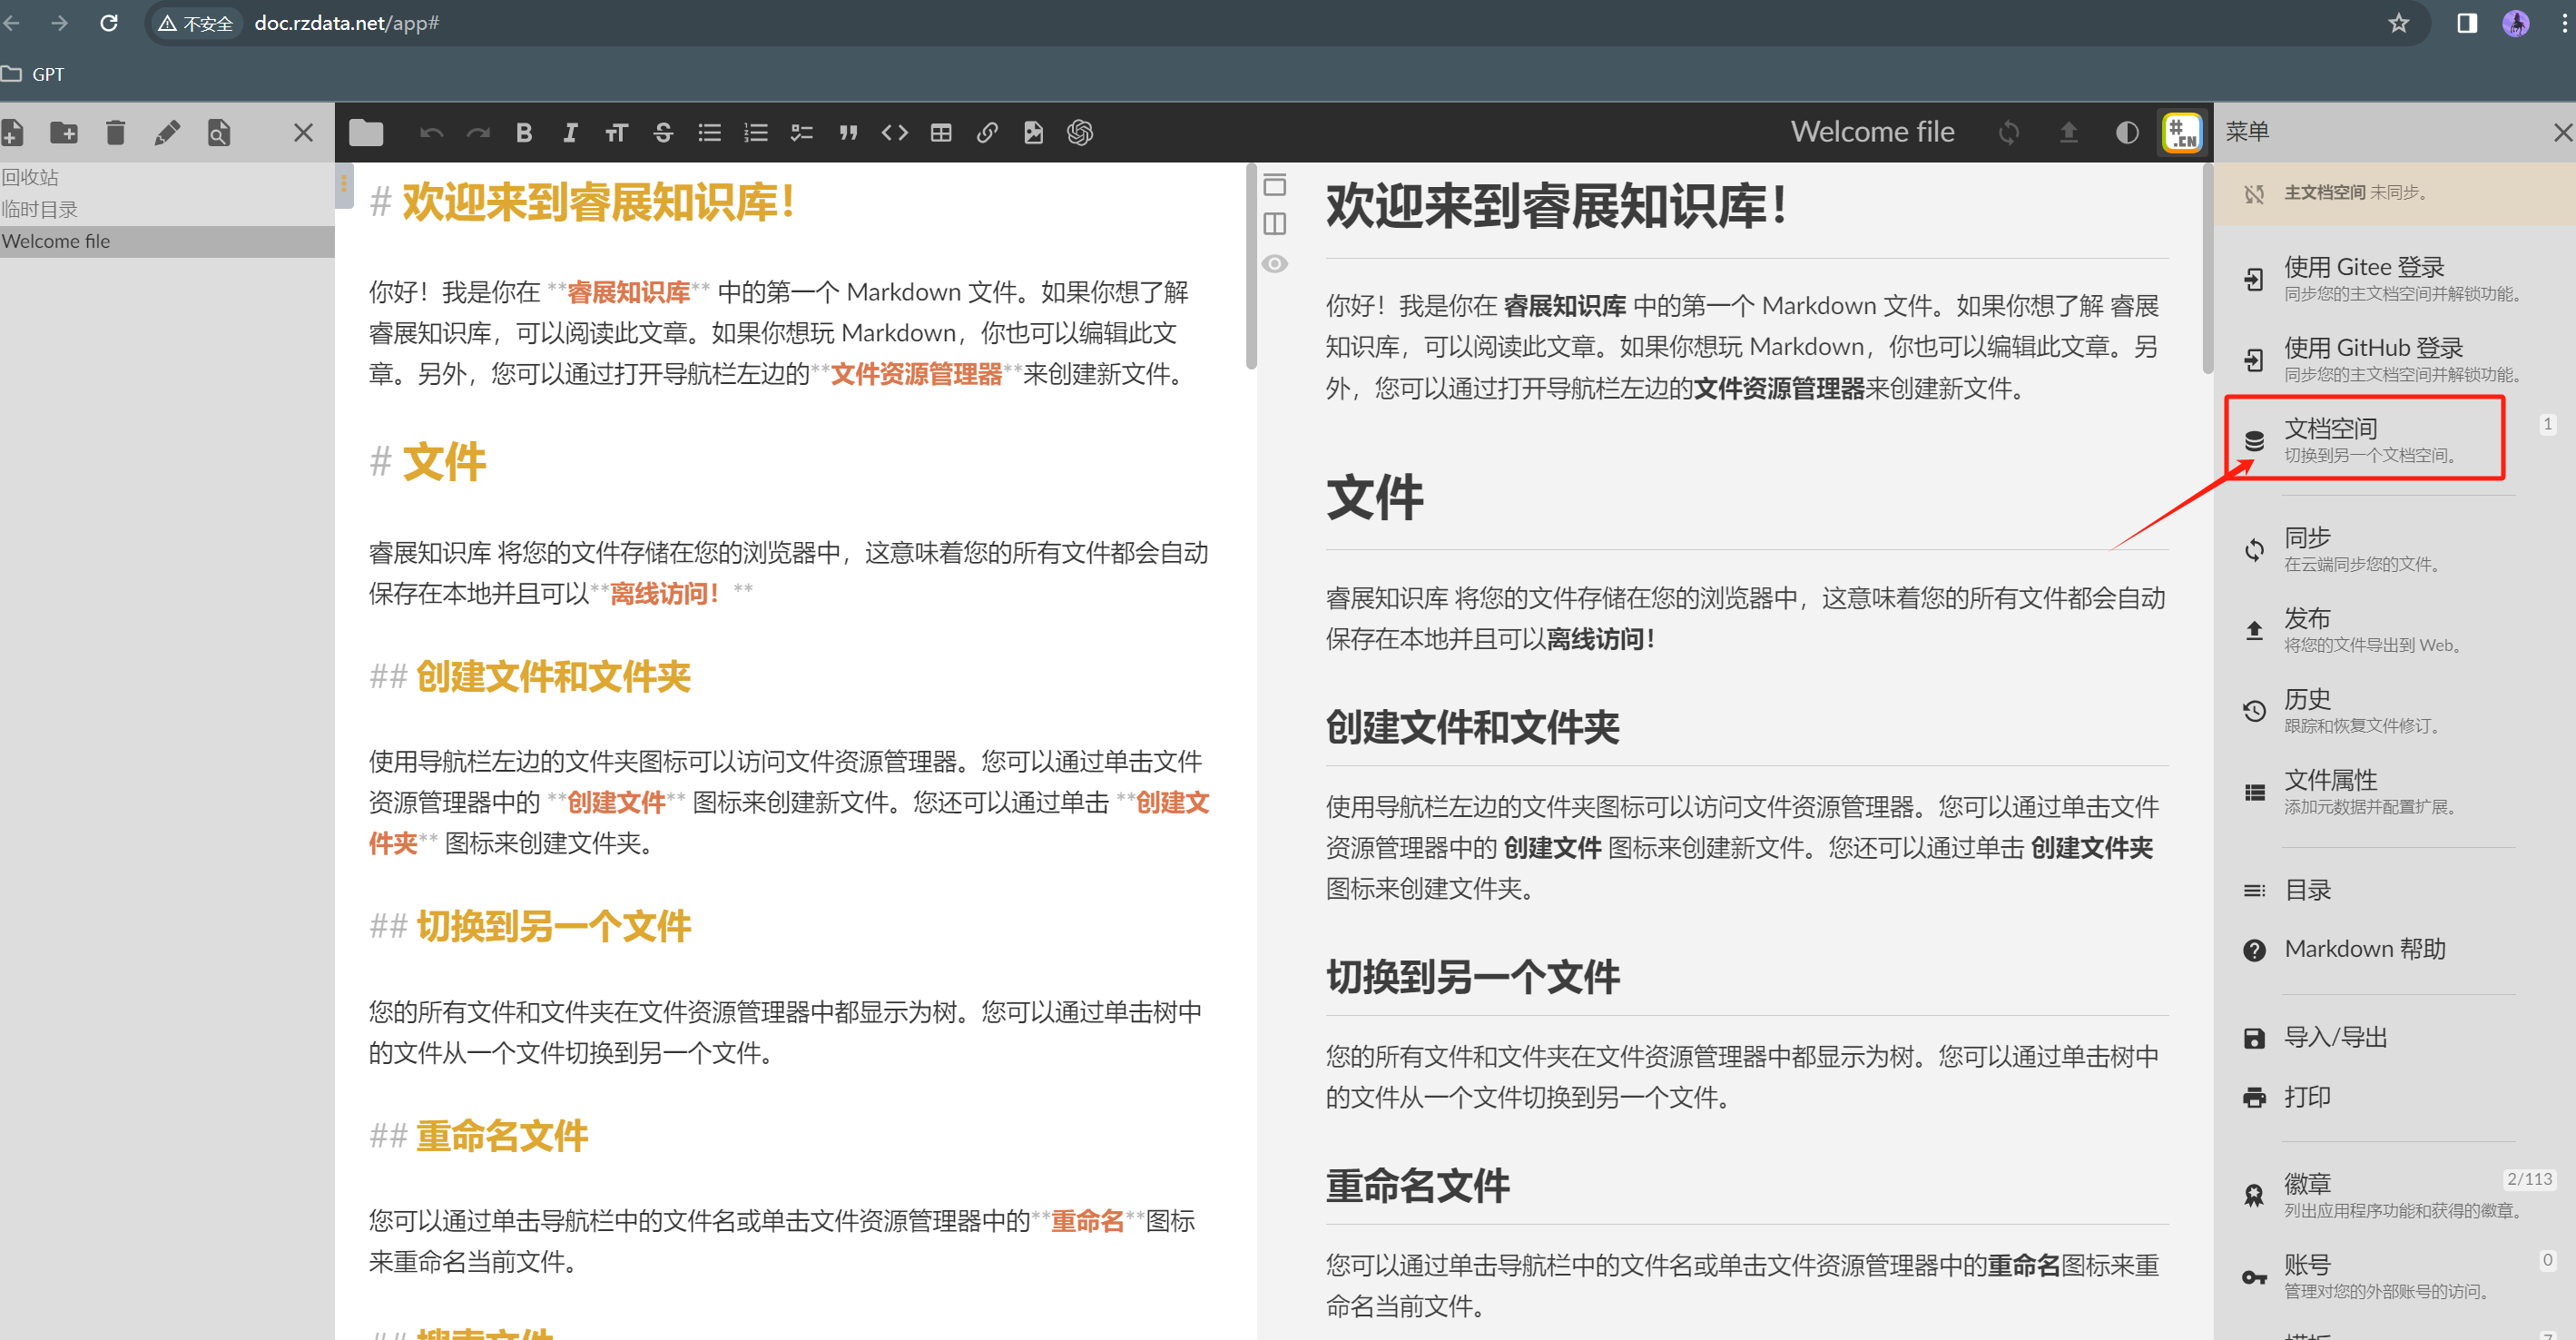Screen dimensions: 2576x1340
Task: Switch to side-by-side layout view
Action: pyautogui.click(x=1275, y=223)
